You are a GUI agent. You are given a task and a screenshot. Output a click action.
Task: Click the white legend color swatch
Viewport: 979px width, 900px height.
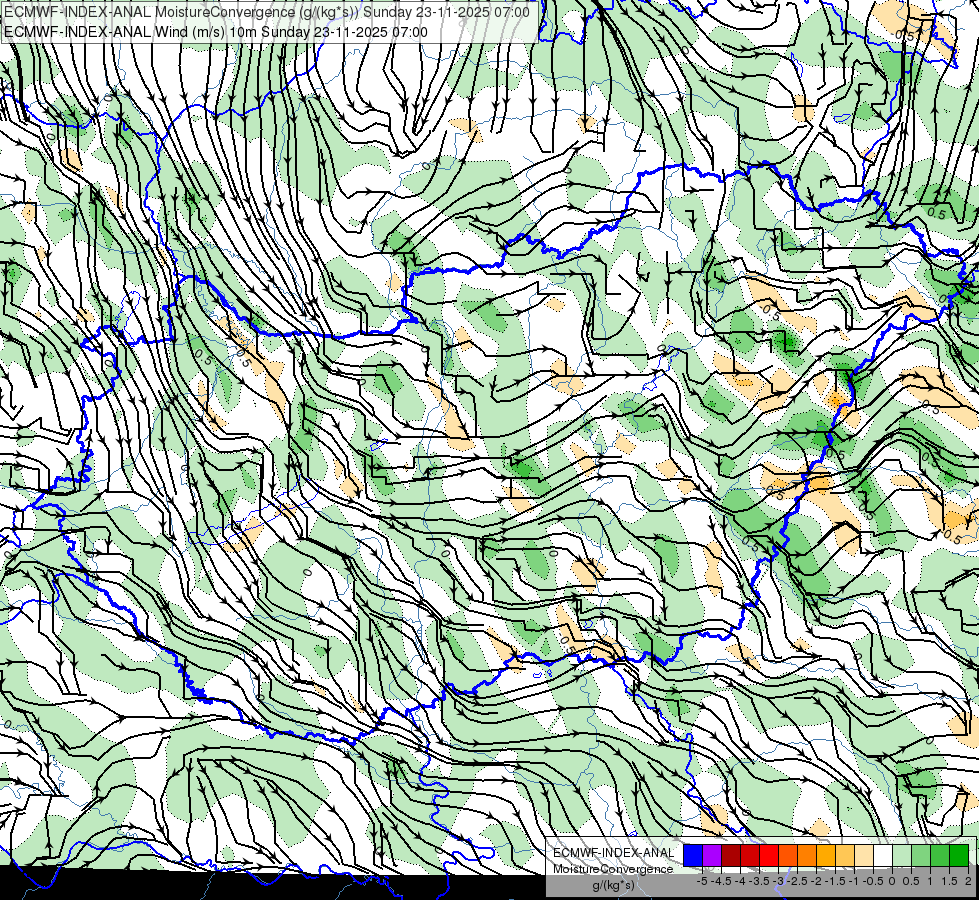[883, 856]
